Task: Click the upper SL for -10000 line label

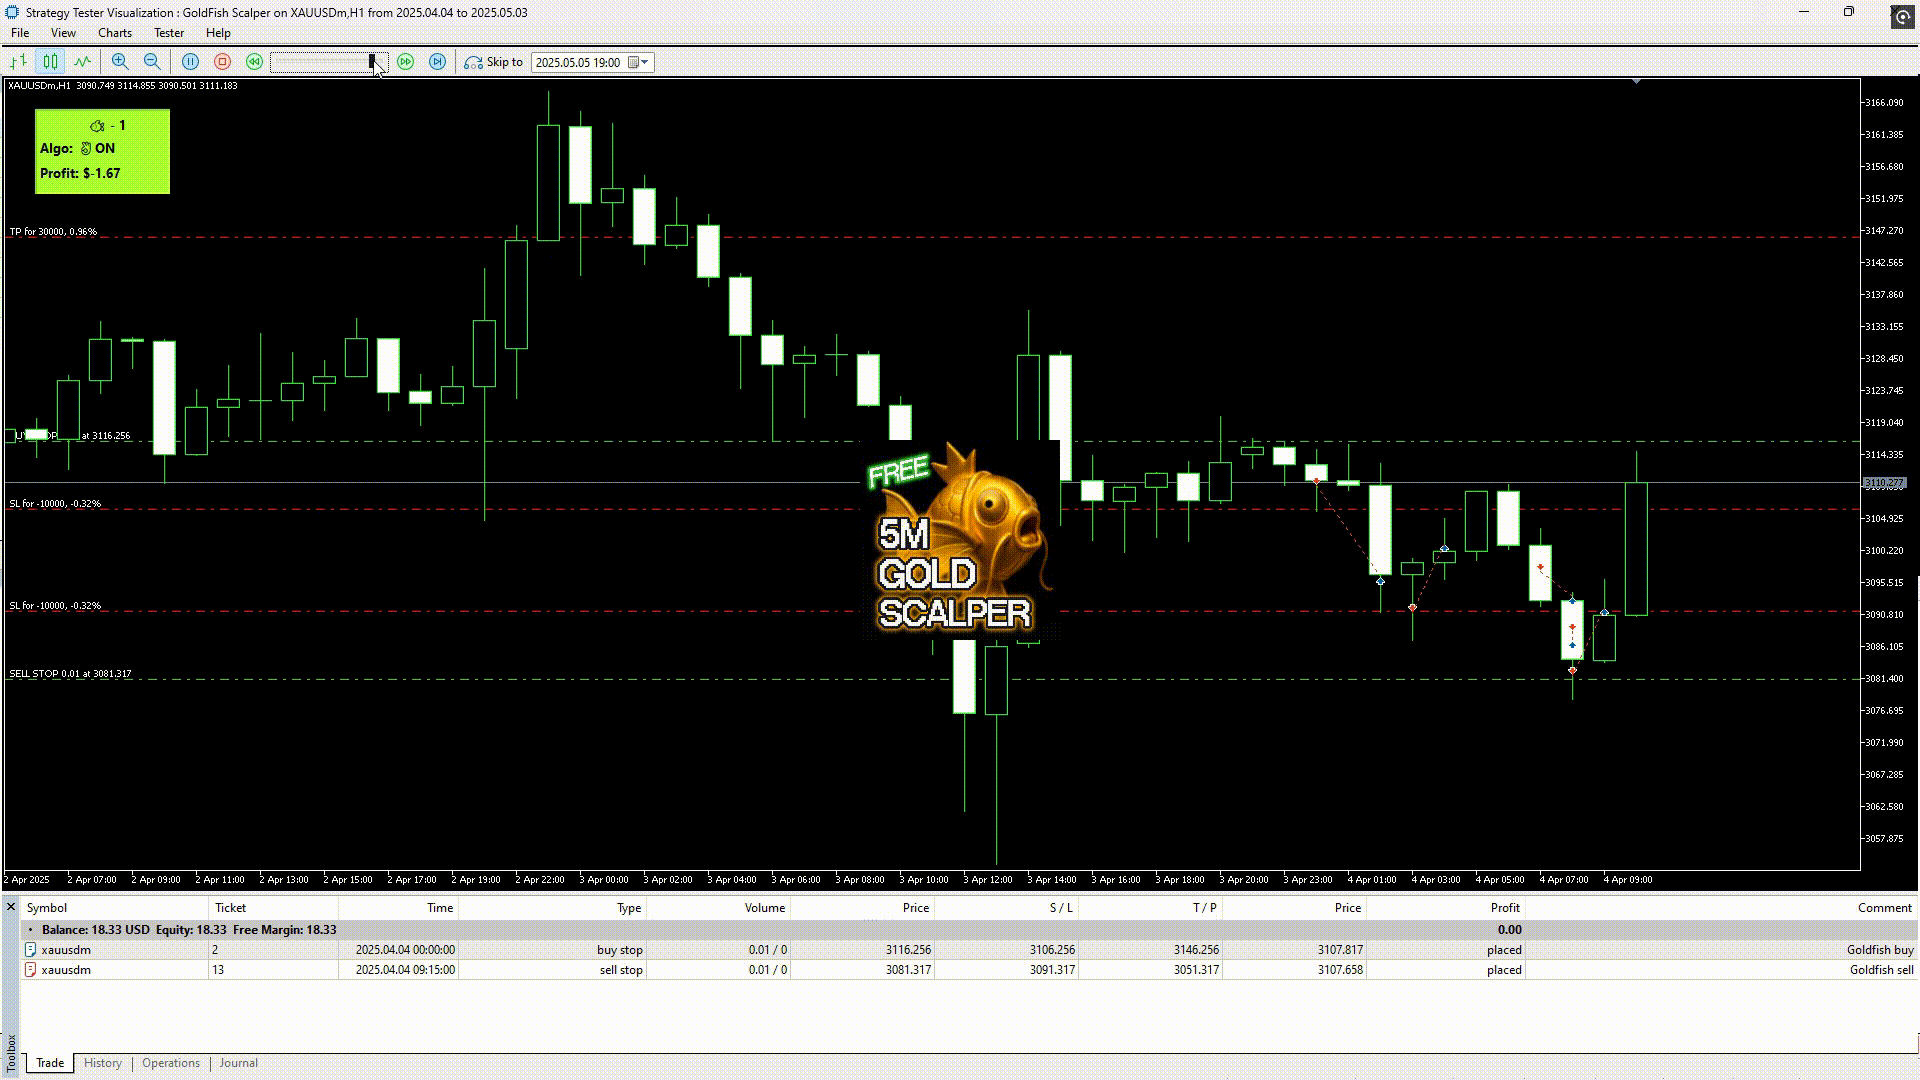Action: [55, 504]
